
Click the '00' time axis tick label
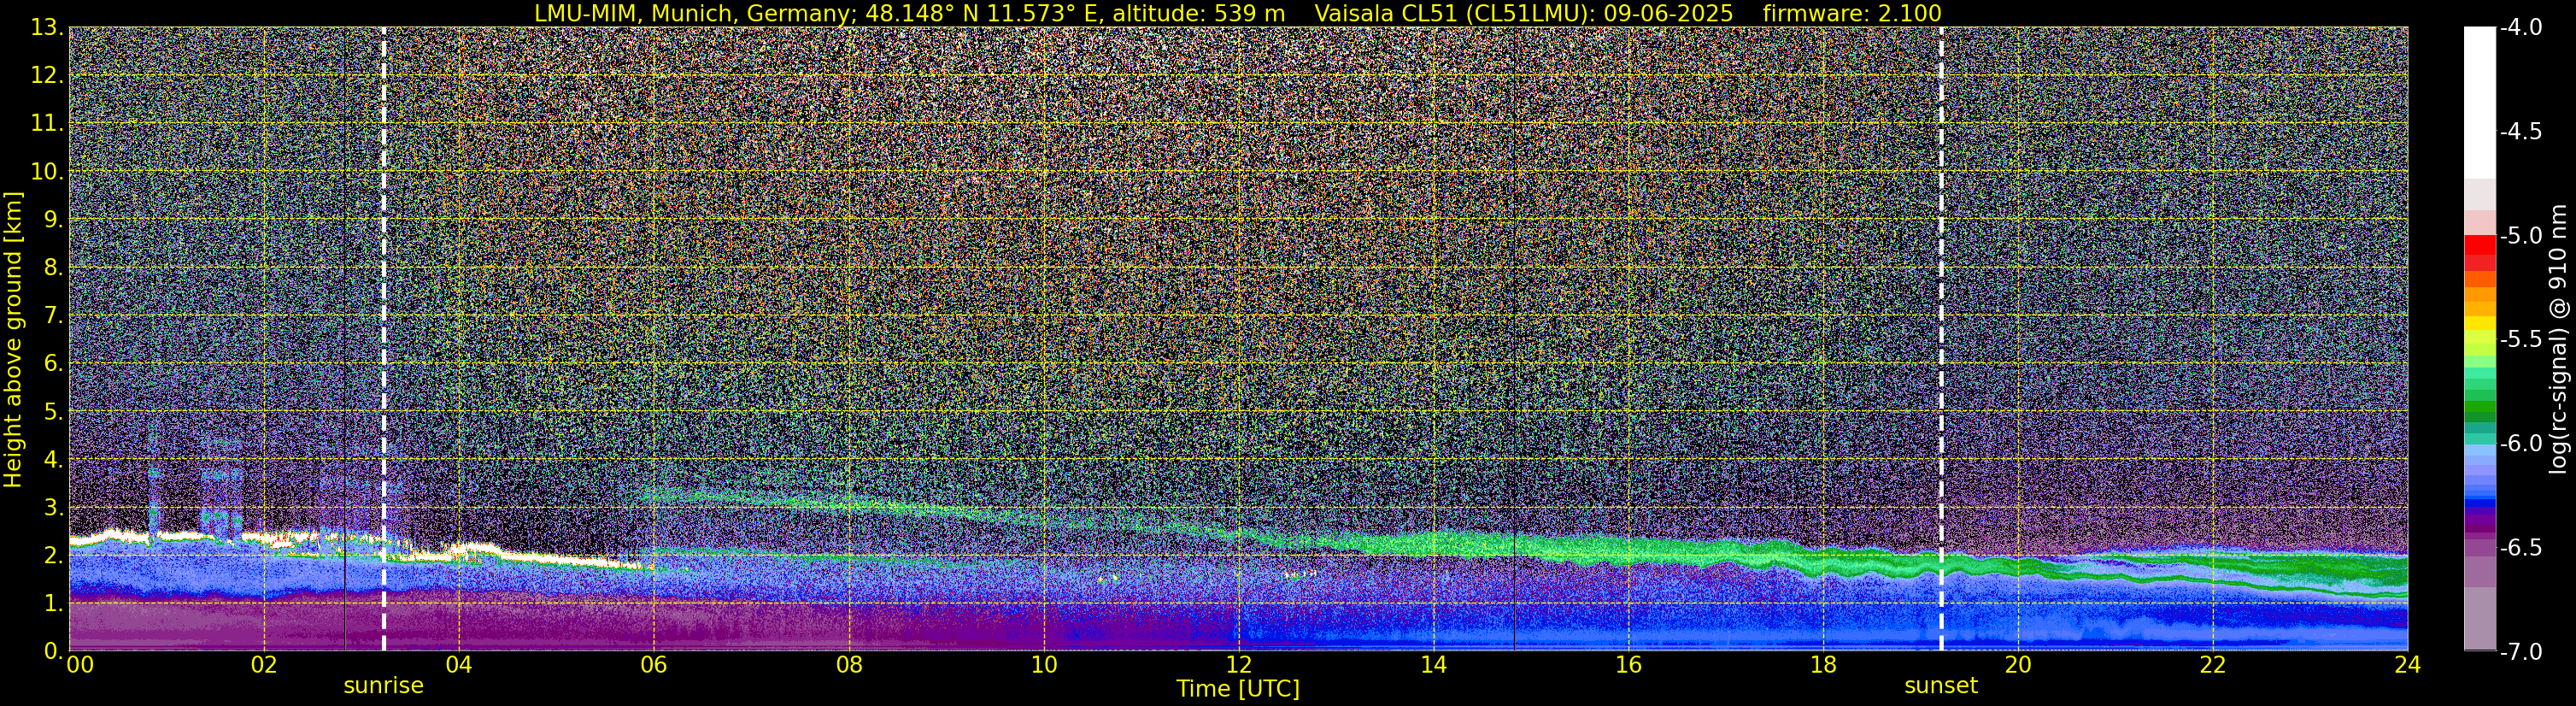pyautogui.click(x=80, y=665)
